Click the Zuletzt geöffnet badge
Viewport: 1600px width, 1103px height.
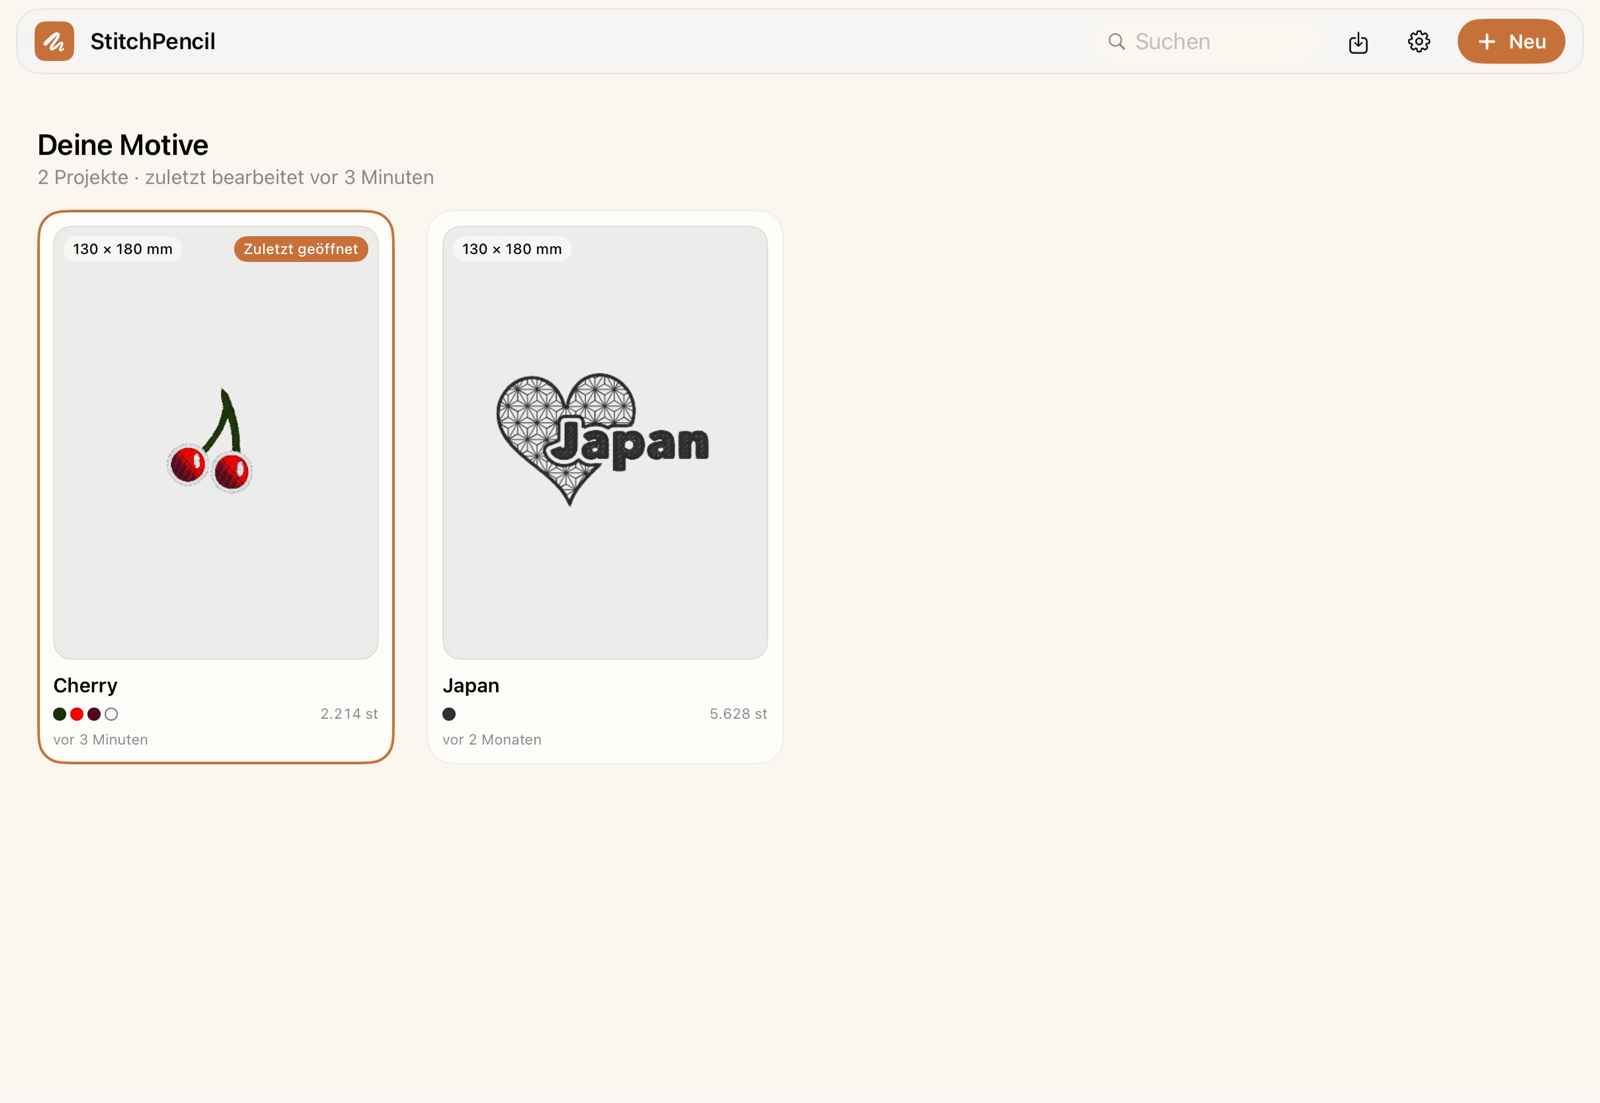(301, 249)
